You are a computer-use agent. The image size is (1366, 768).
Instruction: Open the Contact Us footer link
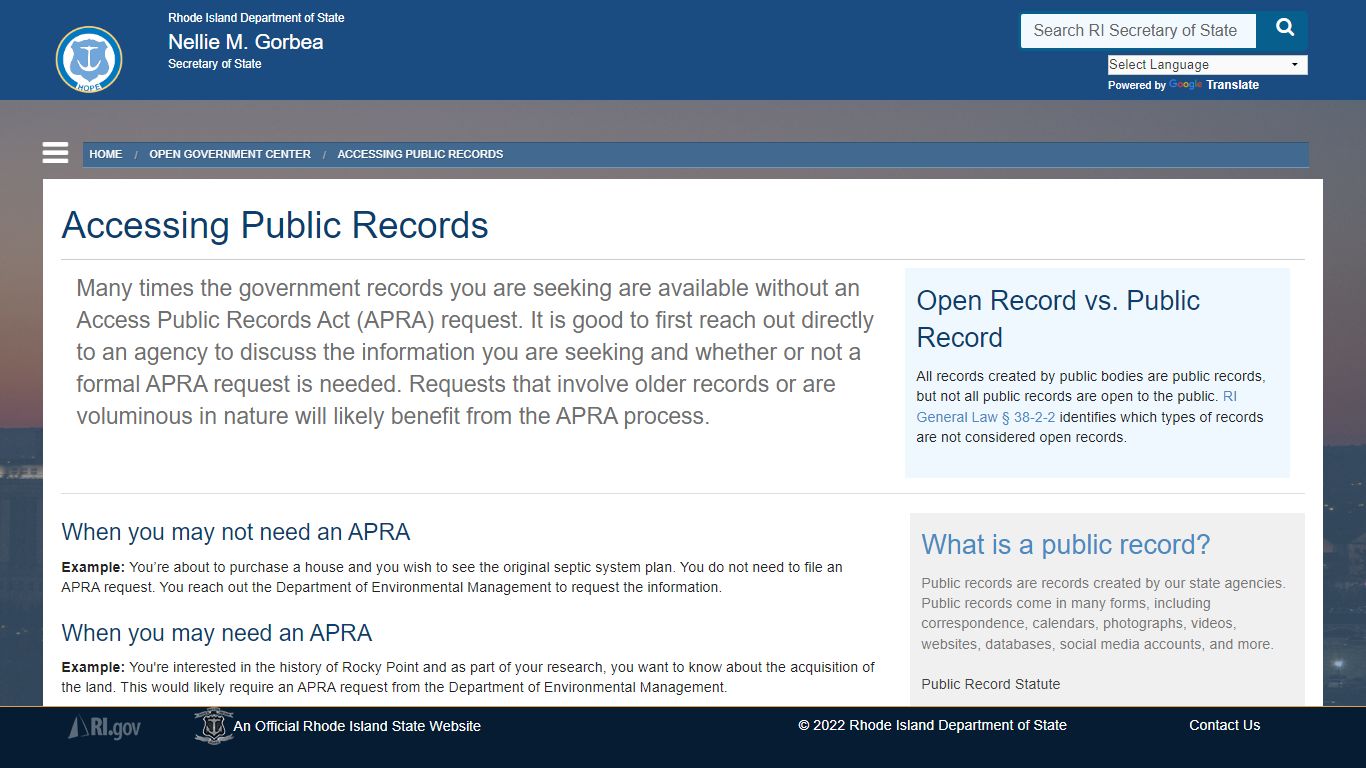(1224, 725)
